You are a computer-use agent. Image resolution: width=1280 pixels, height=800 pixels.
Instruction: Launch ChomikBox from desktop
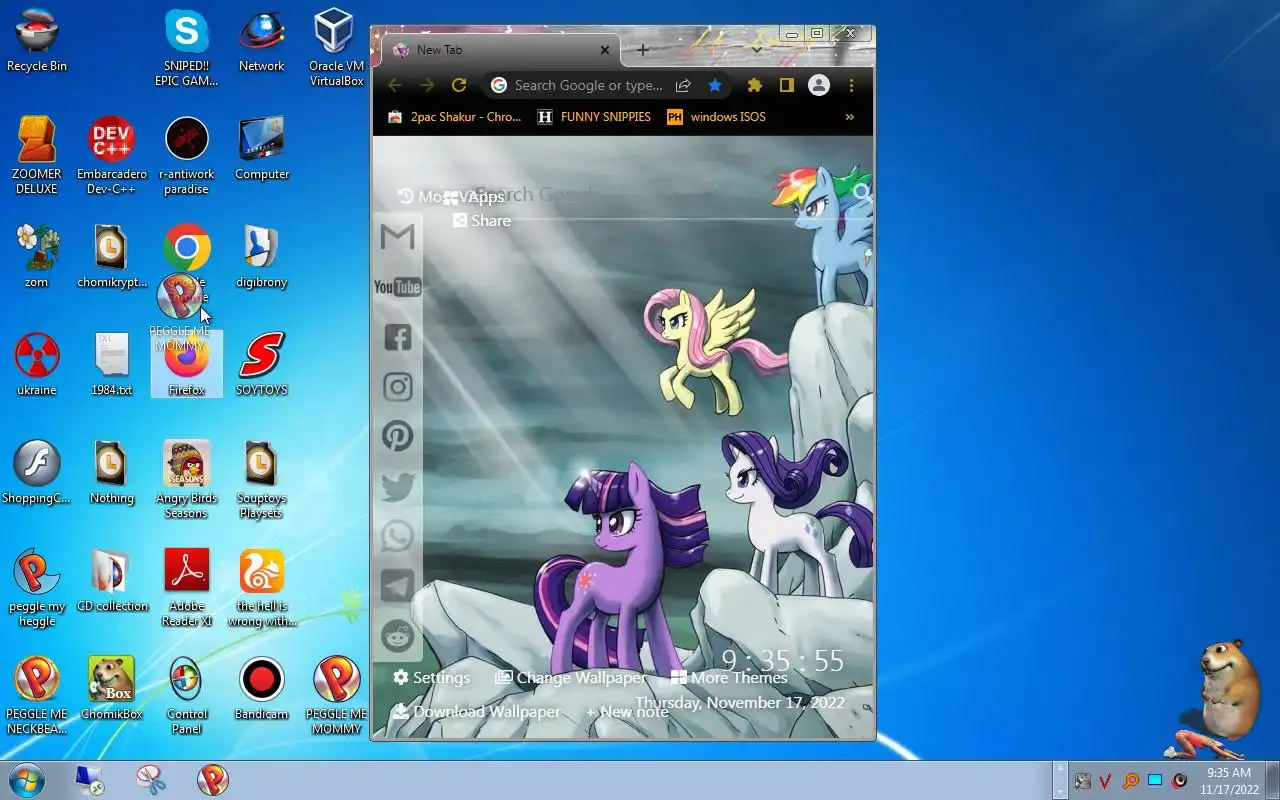pyautogui.click(x=112, y=690)
